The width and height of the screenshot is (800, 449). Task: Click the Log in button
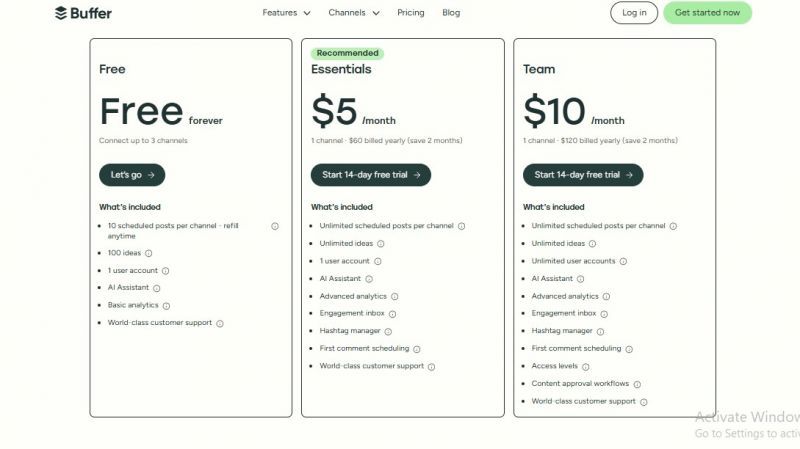634,13
